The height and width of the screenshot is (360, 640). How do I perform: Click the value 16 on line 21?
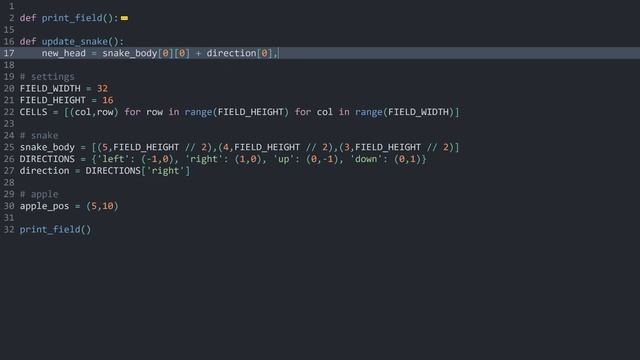pyautogui.click(x=108, y=100)
